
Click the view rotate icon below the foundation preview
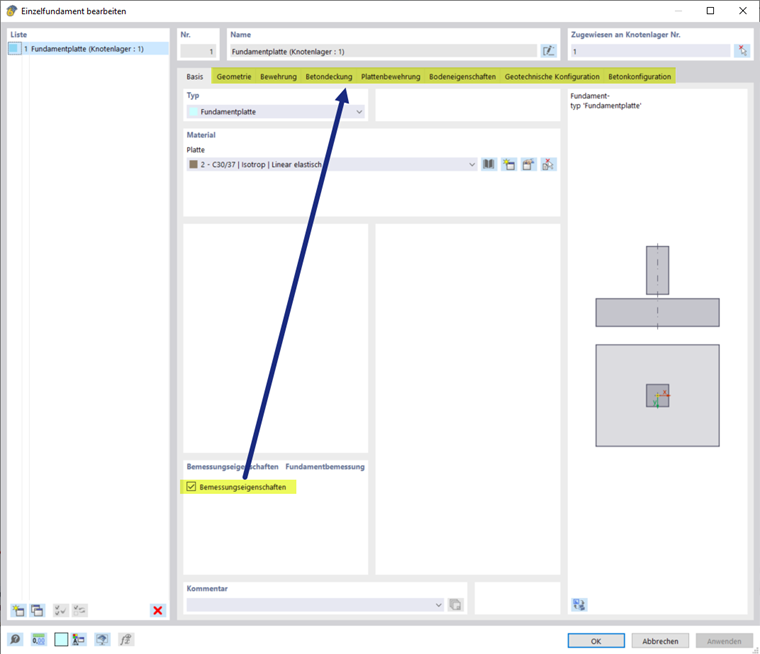point(579,605)
